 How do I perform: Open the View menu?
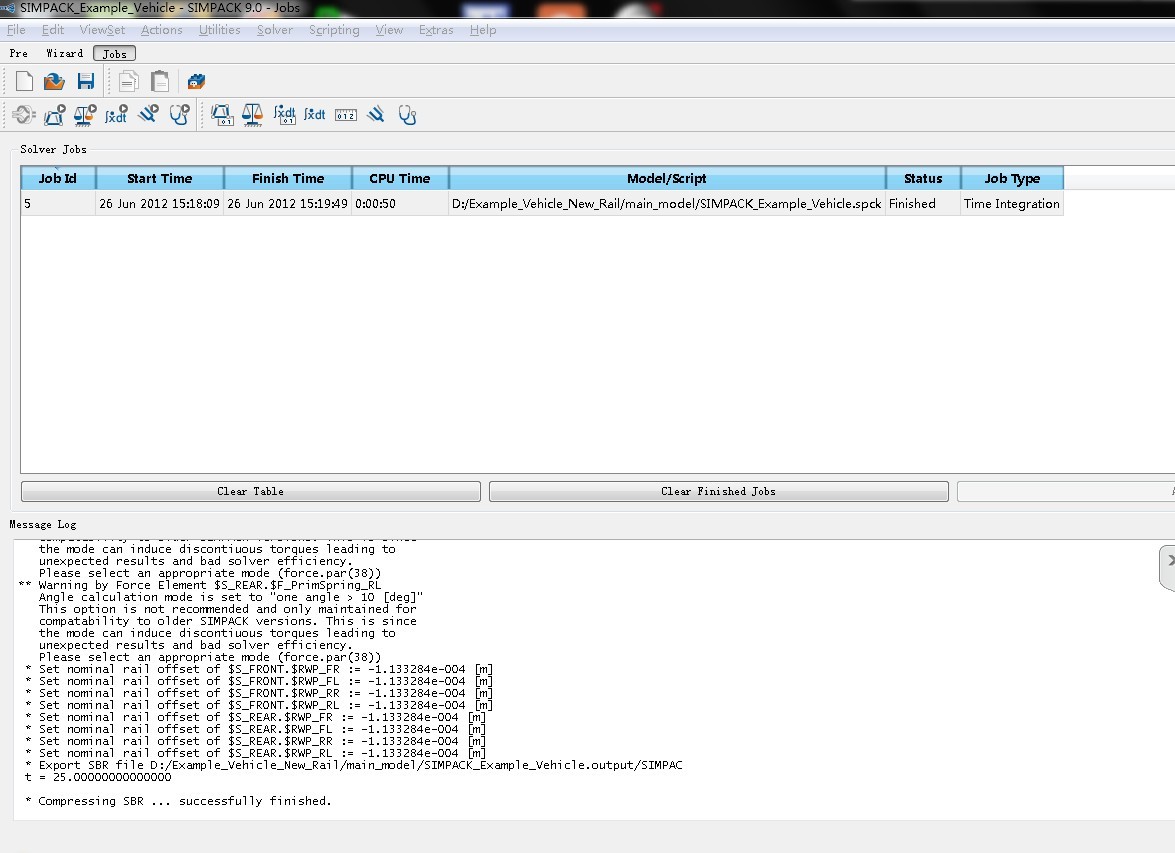389,30
